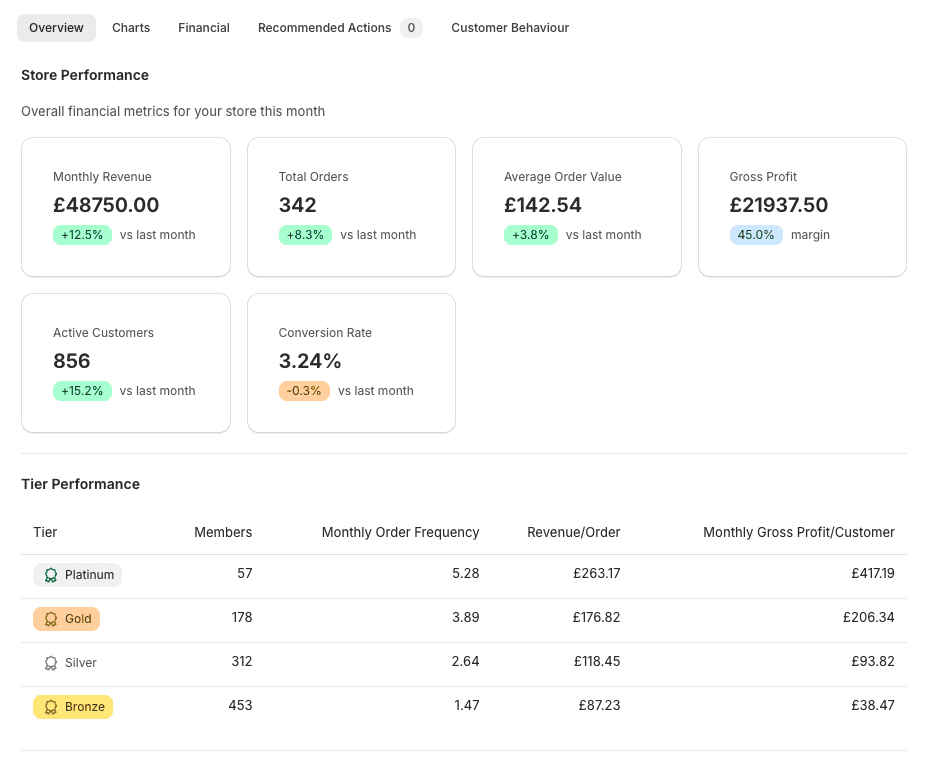The image size is (930, 765).
Task: Click the 45.0% margin badge
Action: 756,235
